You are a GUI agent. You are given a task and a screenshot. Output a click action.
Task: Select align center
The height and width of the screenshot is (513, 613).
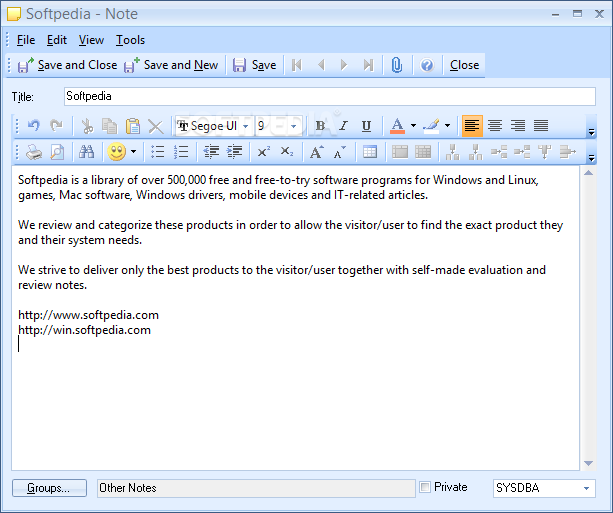coord(495,126)
